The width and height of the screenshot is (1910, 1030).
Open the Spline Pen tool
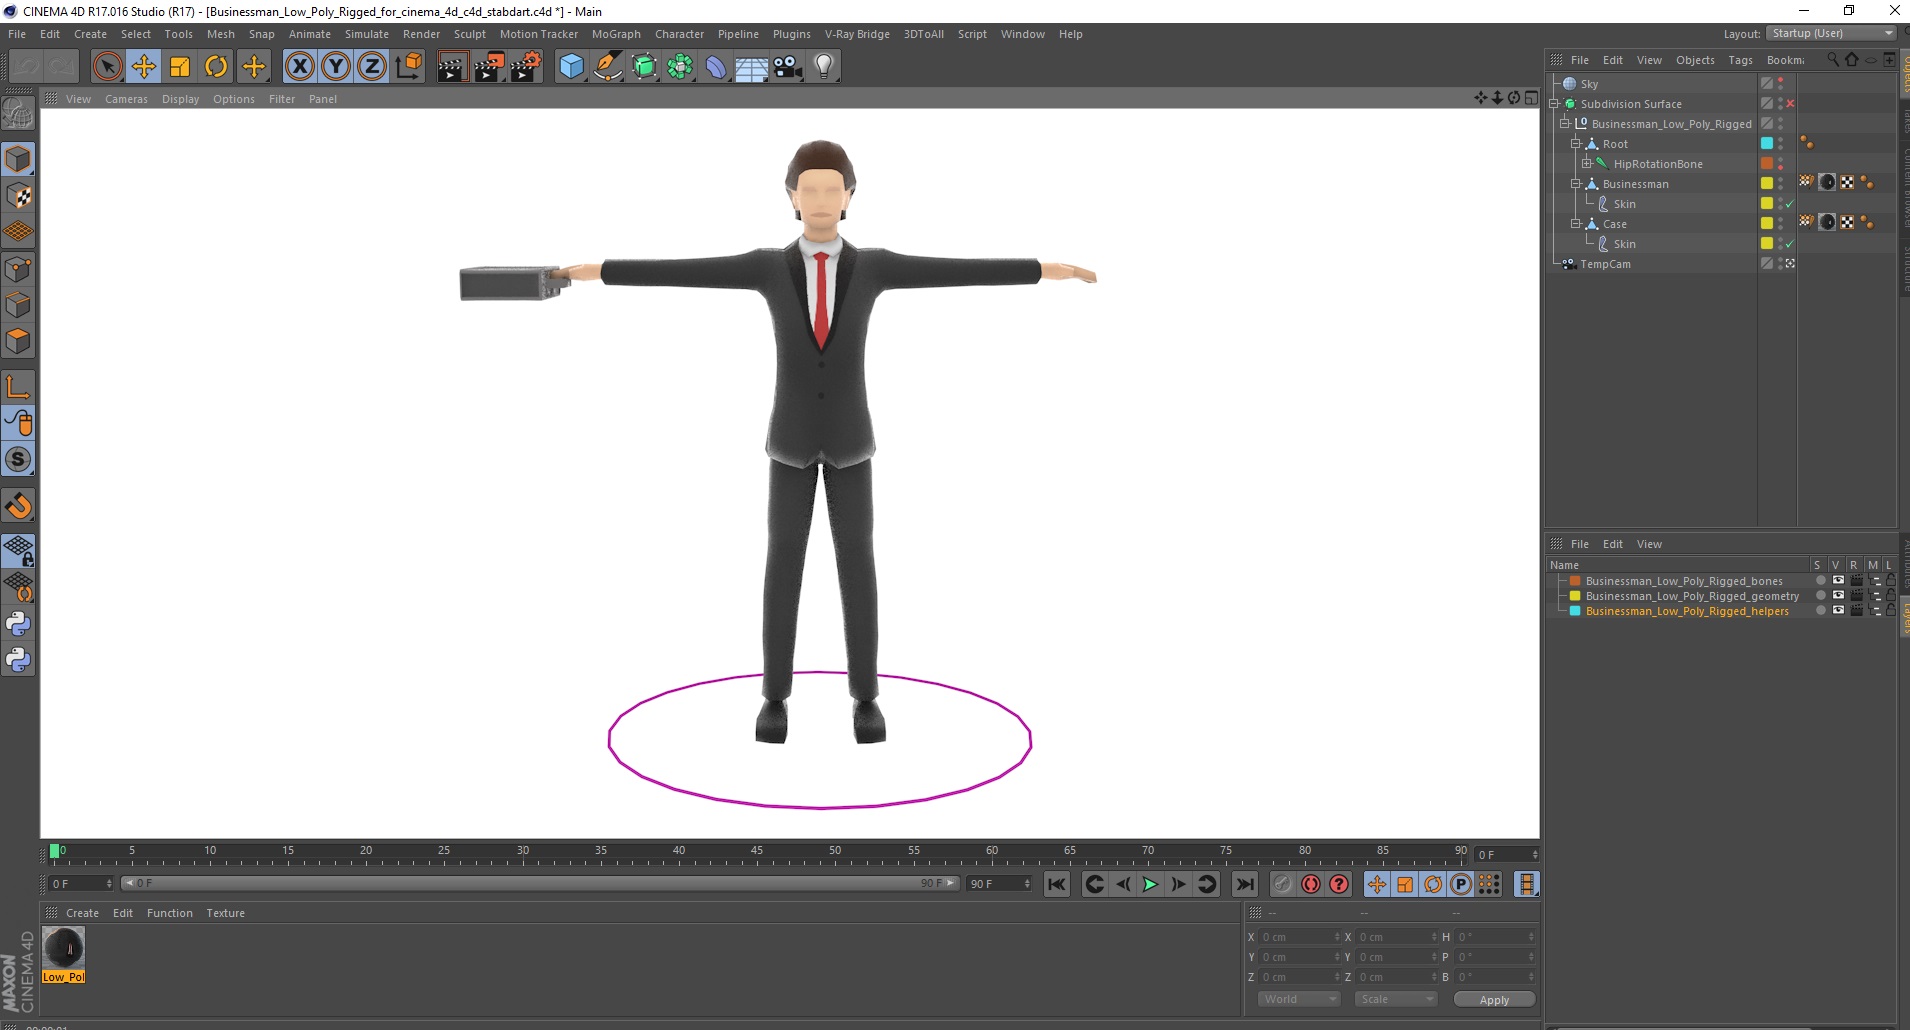point(608,67)
